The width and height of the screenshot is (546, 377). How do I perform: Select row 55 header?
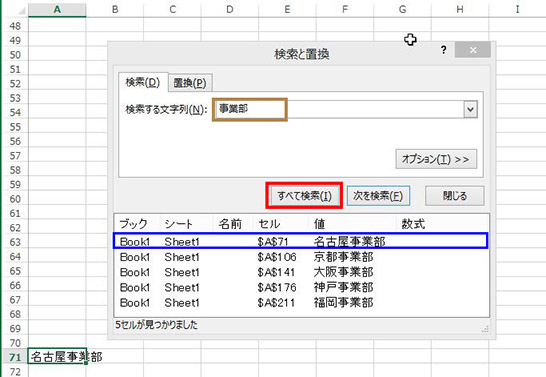15,127
